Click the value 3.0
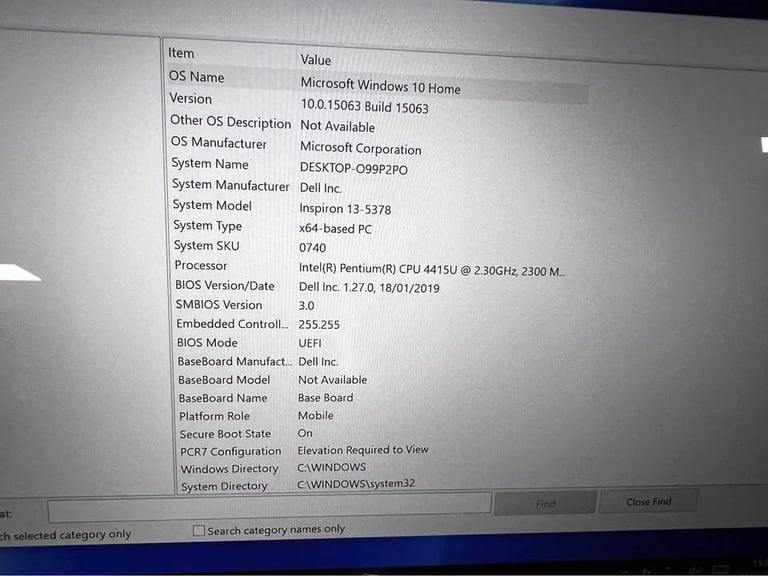 pos(306,306)
